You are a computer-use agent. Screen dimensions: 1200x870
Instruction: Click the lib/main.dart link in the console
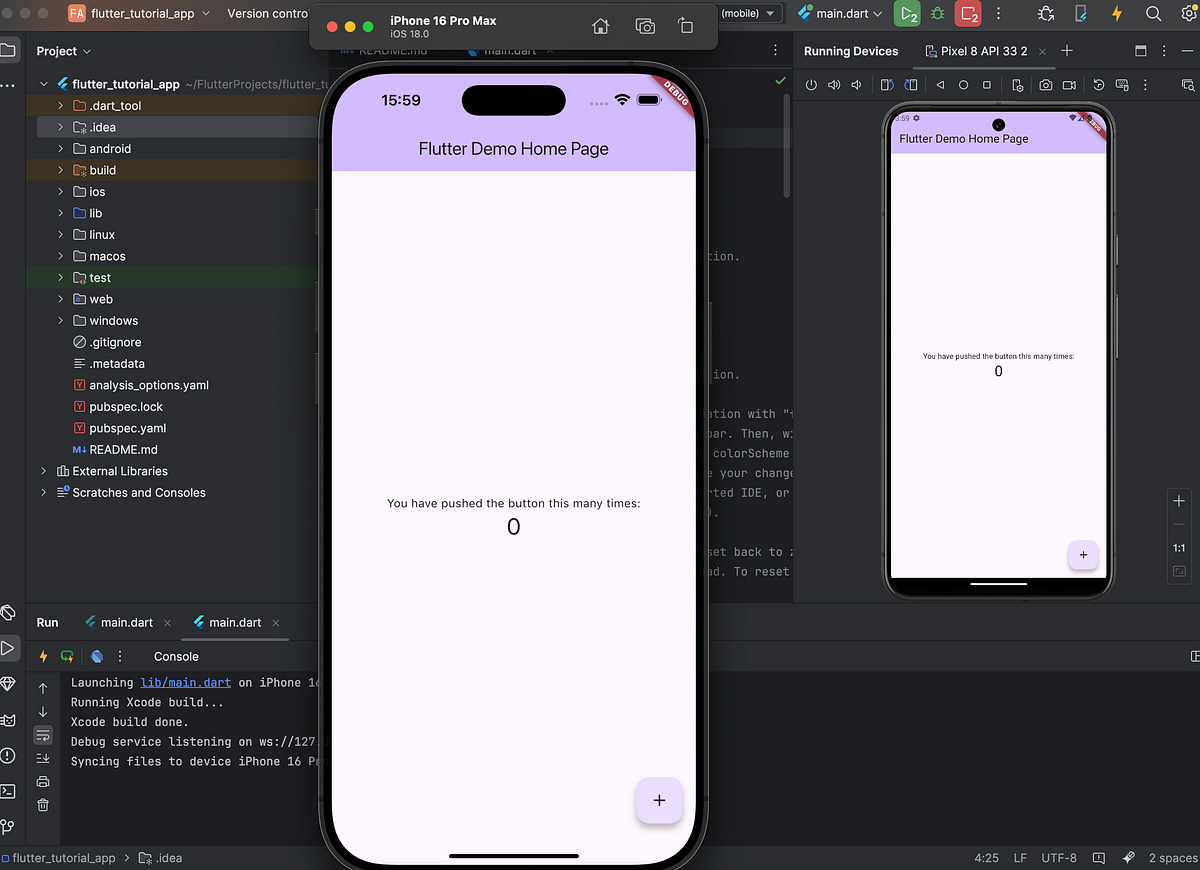click(185, 682)
